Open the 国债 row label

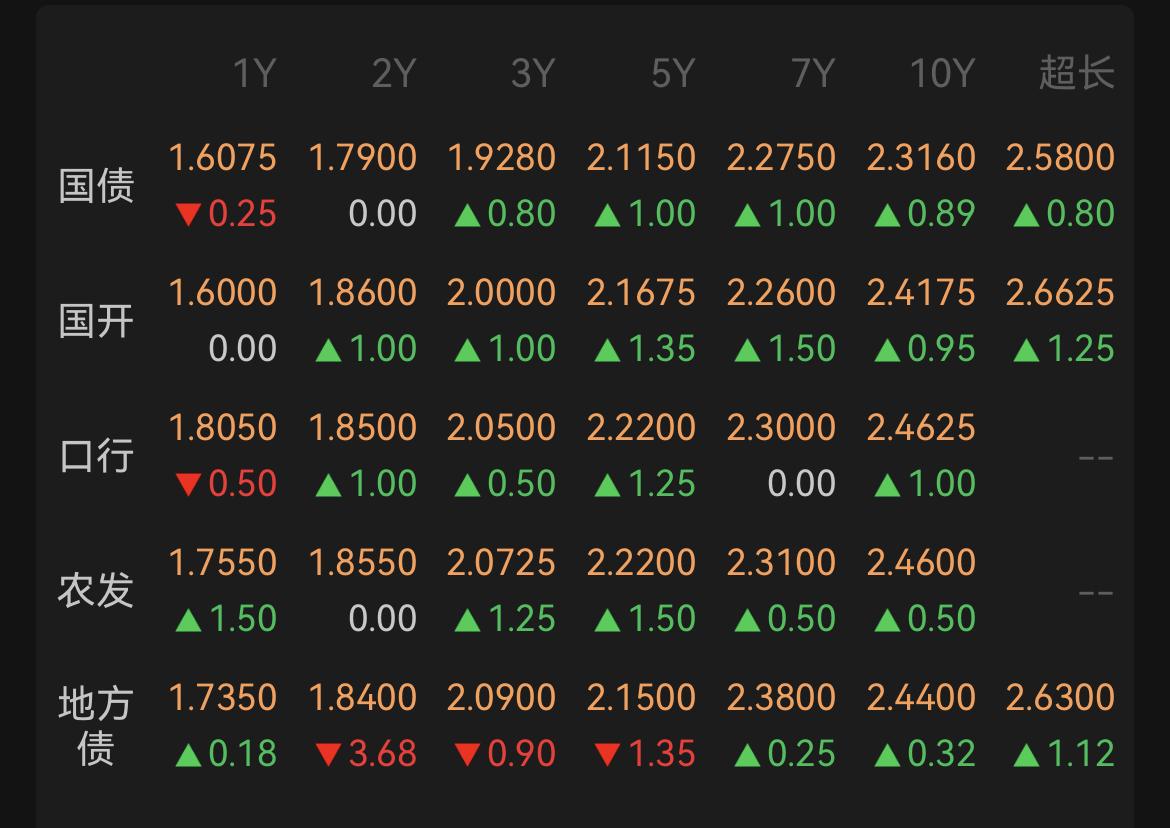coord(96,186)
